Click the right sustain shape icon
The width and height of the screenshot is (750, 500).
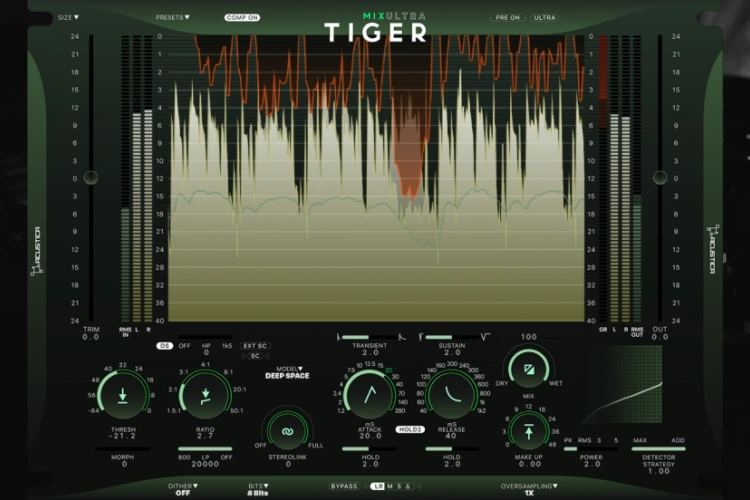[x=485, y=337]
